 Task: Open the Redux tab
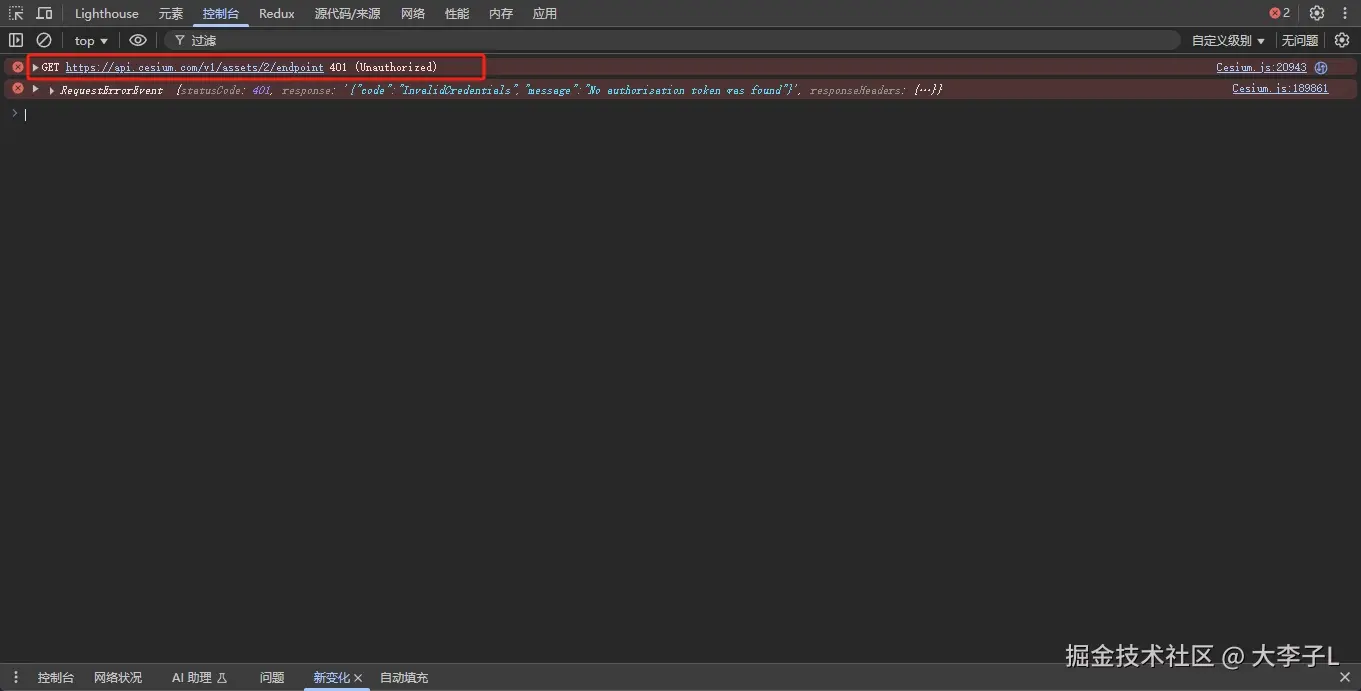click(x=277, y=14)
